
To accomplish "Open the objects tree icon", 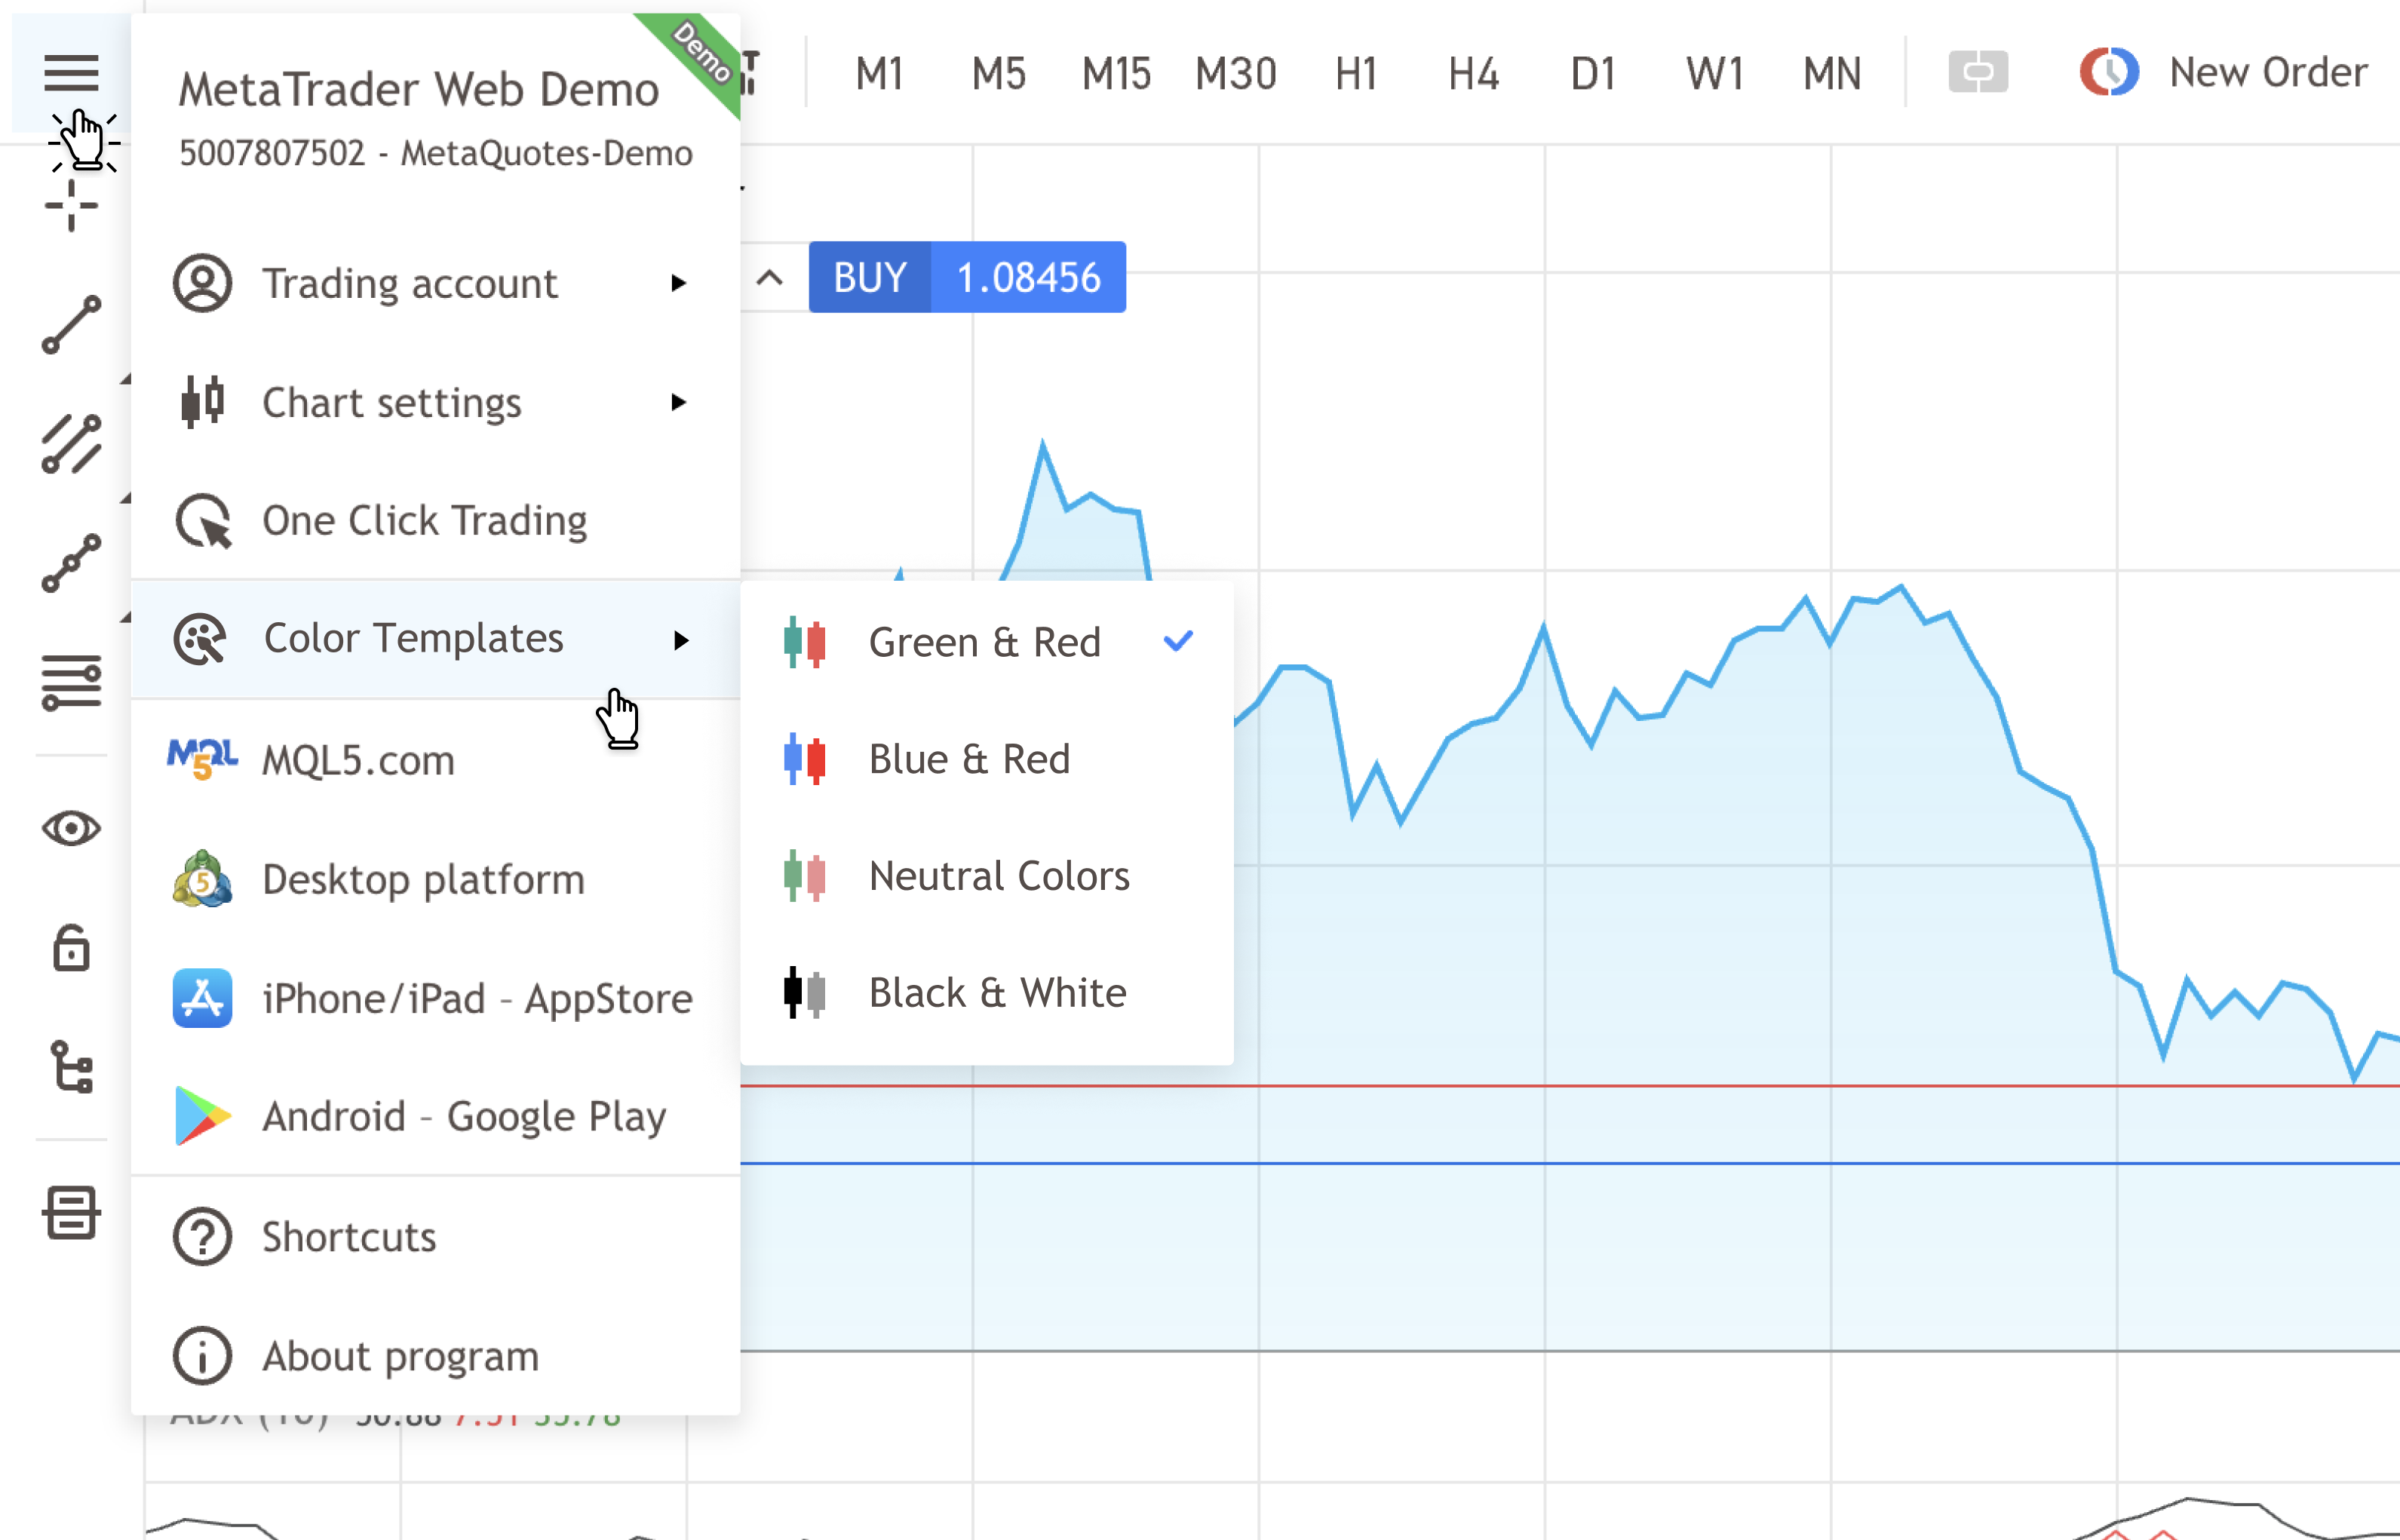I will (71, 1067).
